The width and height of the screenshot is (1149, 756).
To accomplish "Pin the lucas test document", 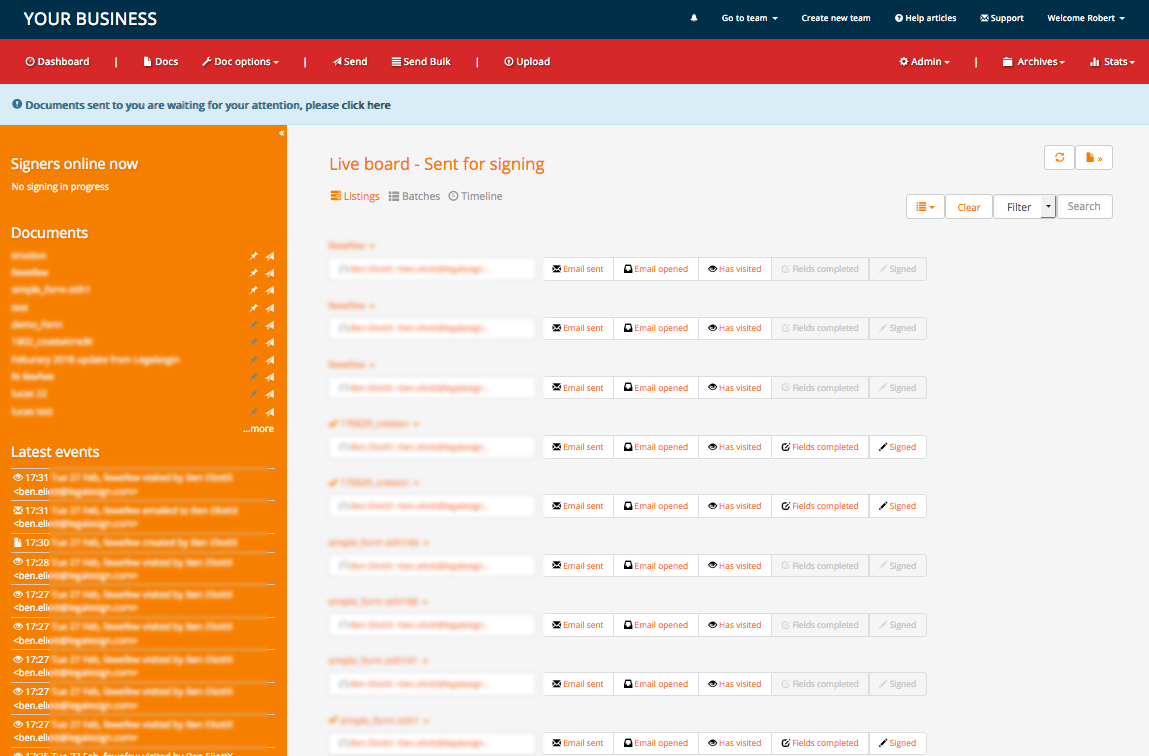I will (254, 412).
